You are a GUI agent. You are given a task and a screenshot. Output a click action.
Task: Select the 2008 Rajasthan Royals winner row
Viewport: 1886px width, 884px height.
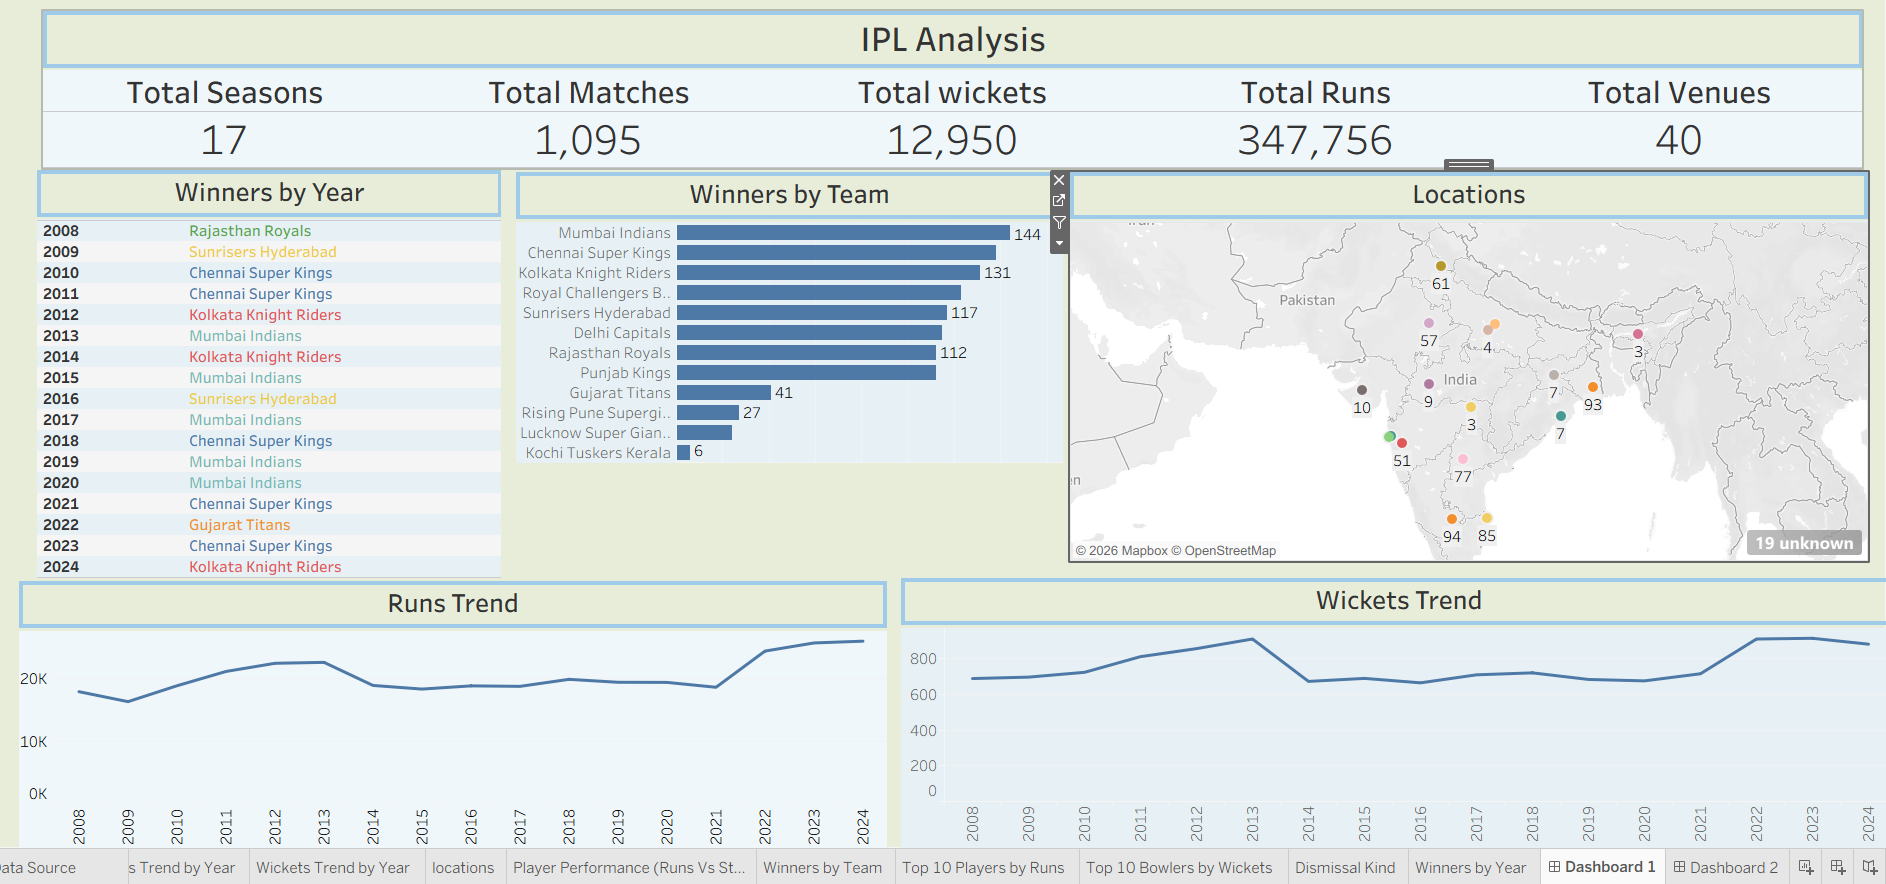tap(270, 231)
